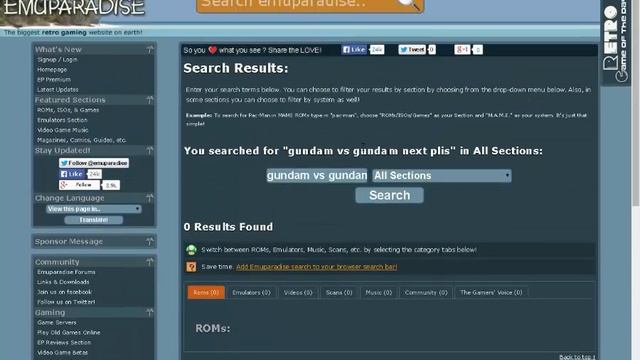Screen dimensions: 640x360
Task: Switch to the Videos (0) tab
Action: (298, 292)
